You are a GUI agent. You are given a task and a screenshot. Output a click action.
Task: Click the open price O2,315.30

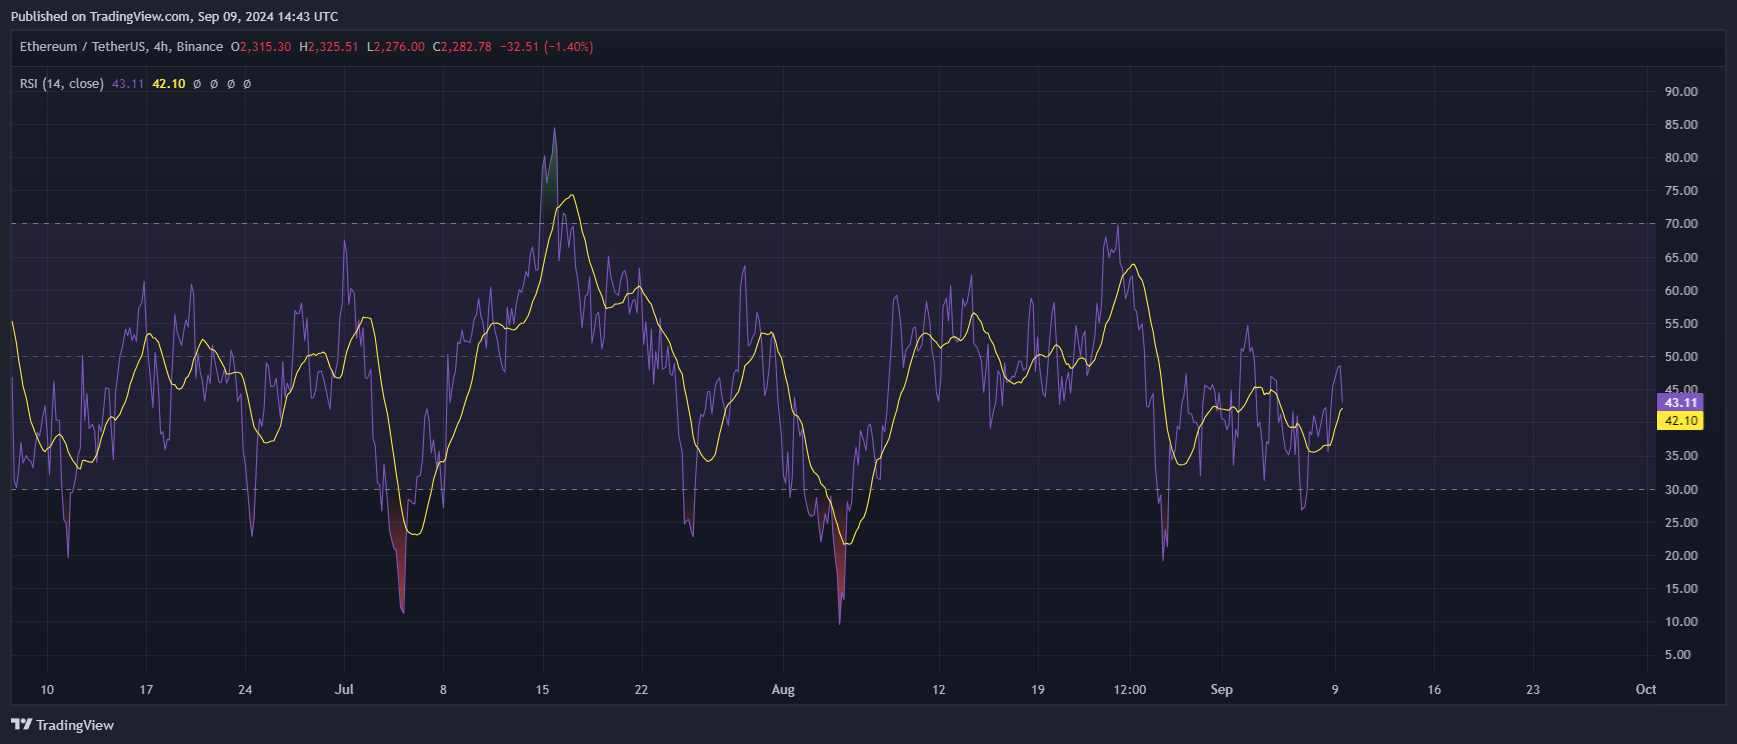click(x=261, y=47)
